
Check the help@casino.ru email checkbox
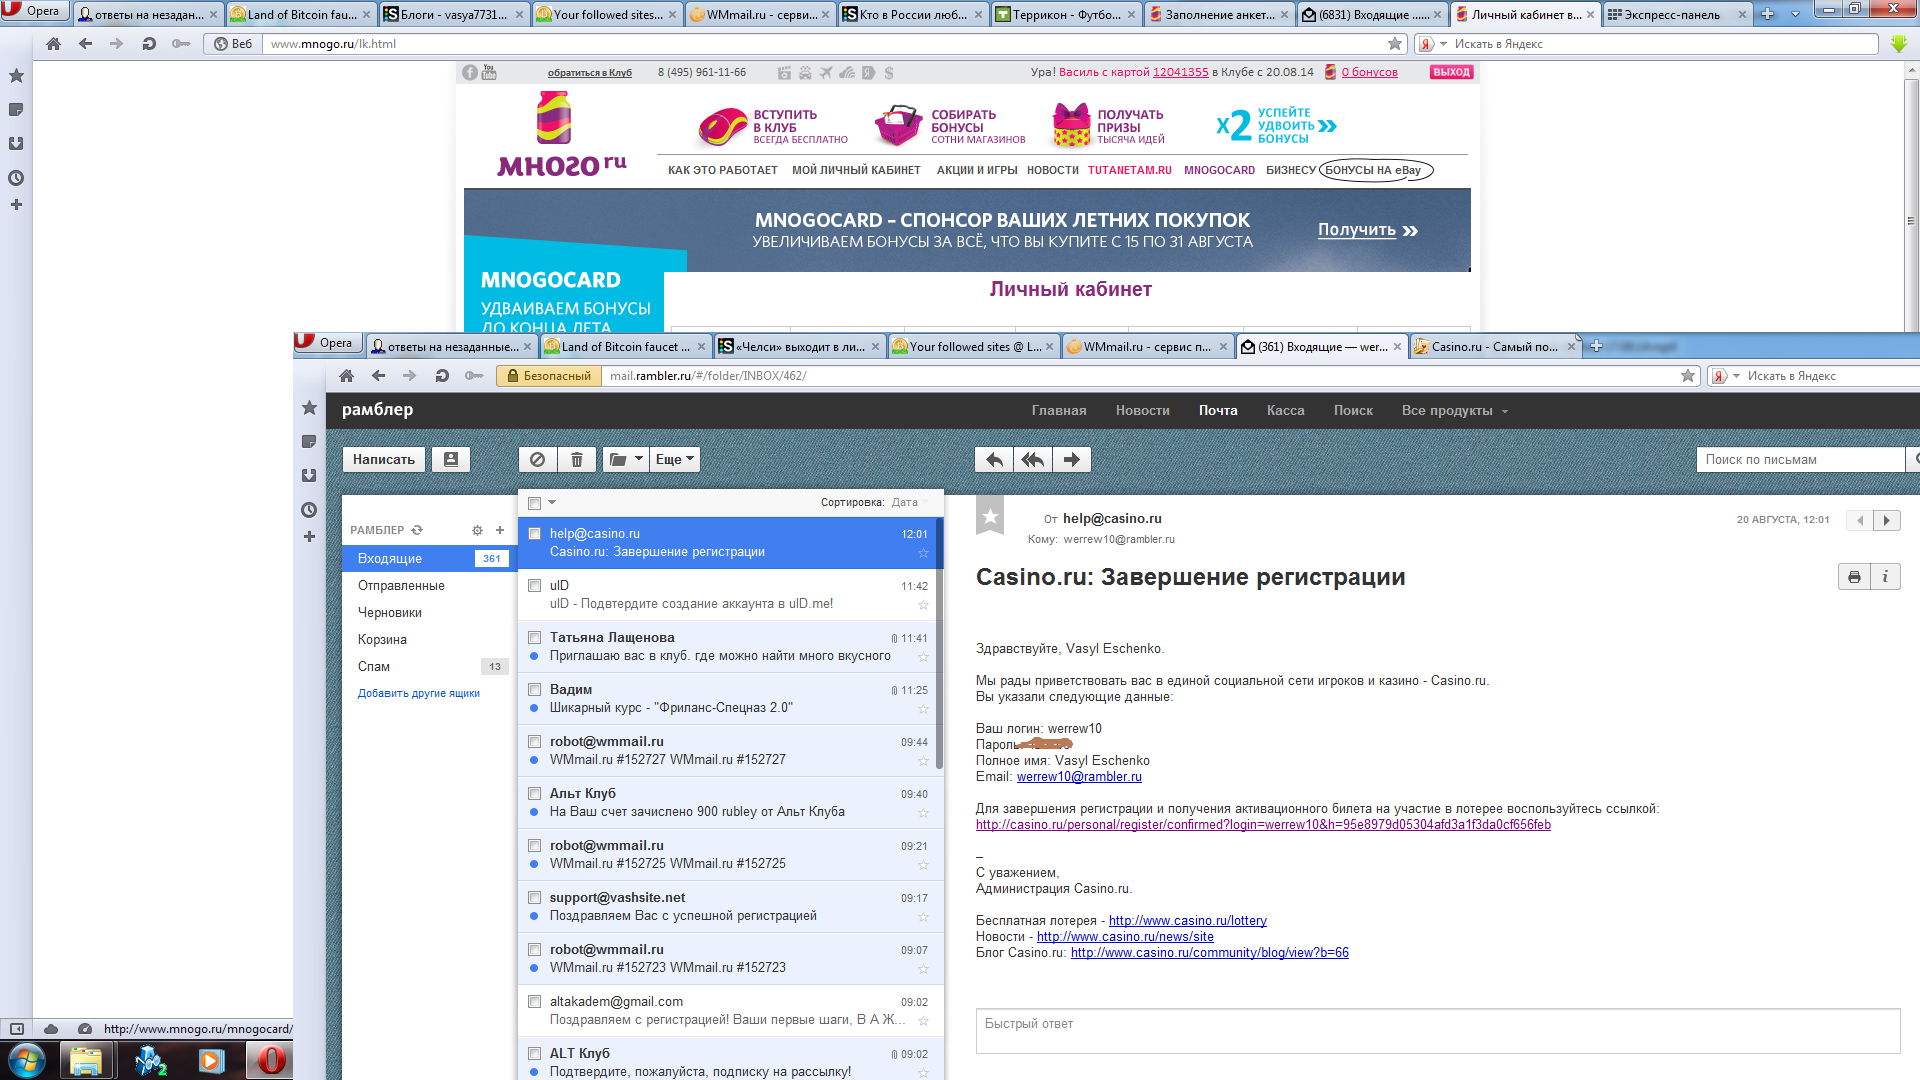coord(534,534)
